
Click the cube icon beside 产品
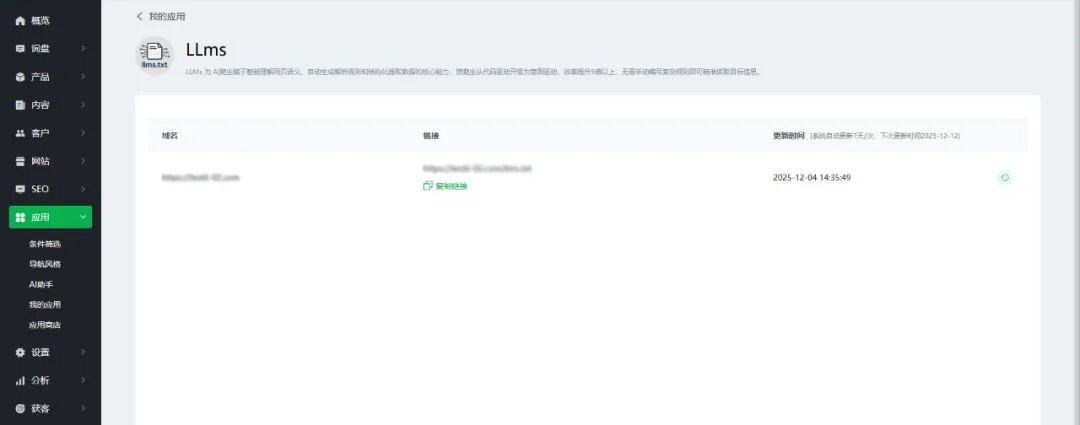pos(20,77)
